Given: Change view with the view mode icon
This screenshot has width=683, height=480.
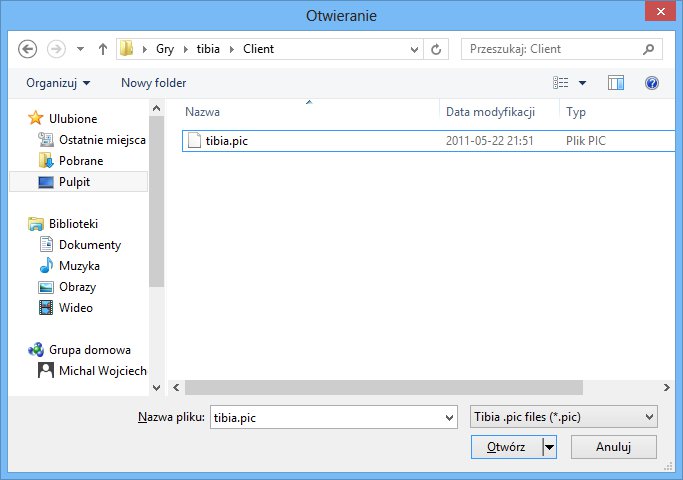Looking at the screenshot, I should [561, 82].
